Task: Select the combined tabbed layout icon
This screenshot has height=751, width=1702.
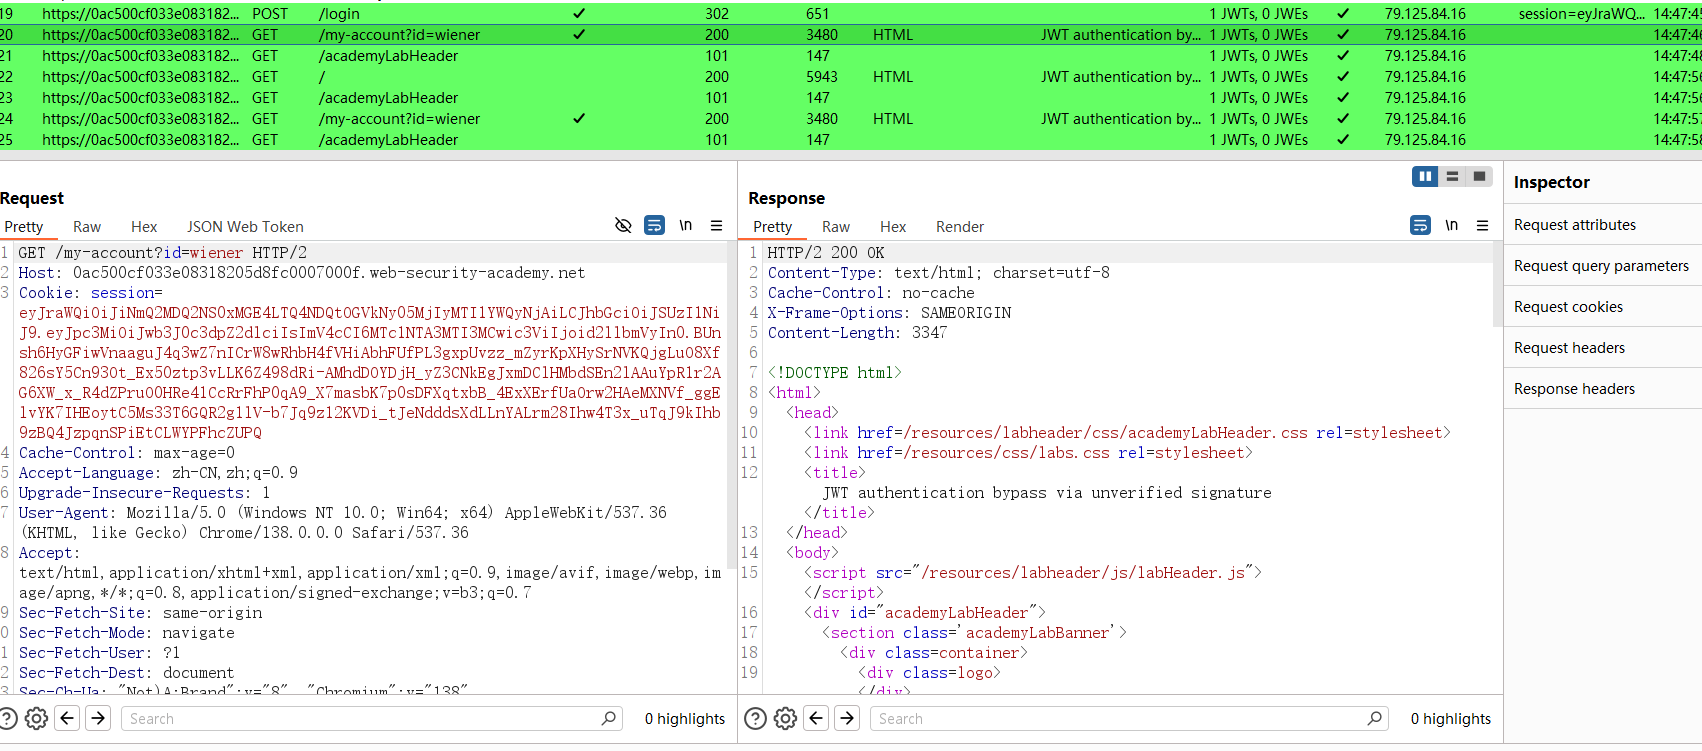Action: (x=1479, y=177)
